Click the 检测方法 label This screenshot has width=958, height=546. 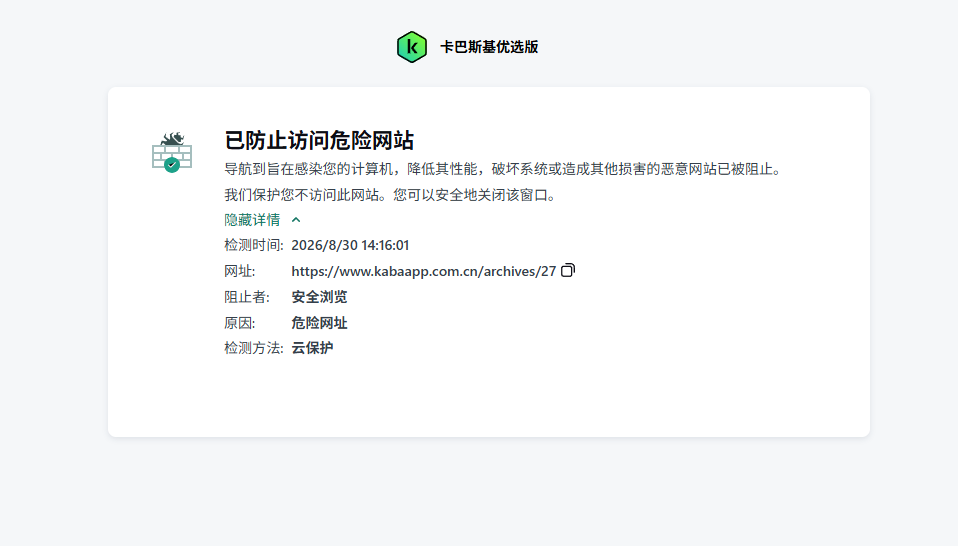tap(254, 348)
